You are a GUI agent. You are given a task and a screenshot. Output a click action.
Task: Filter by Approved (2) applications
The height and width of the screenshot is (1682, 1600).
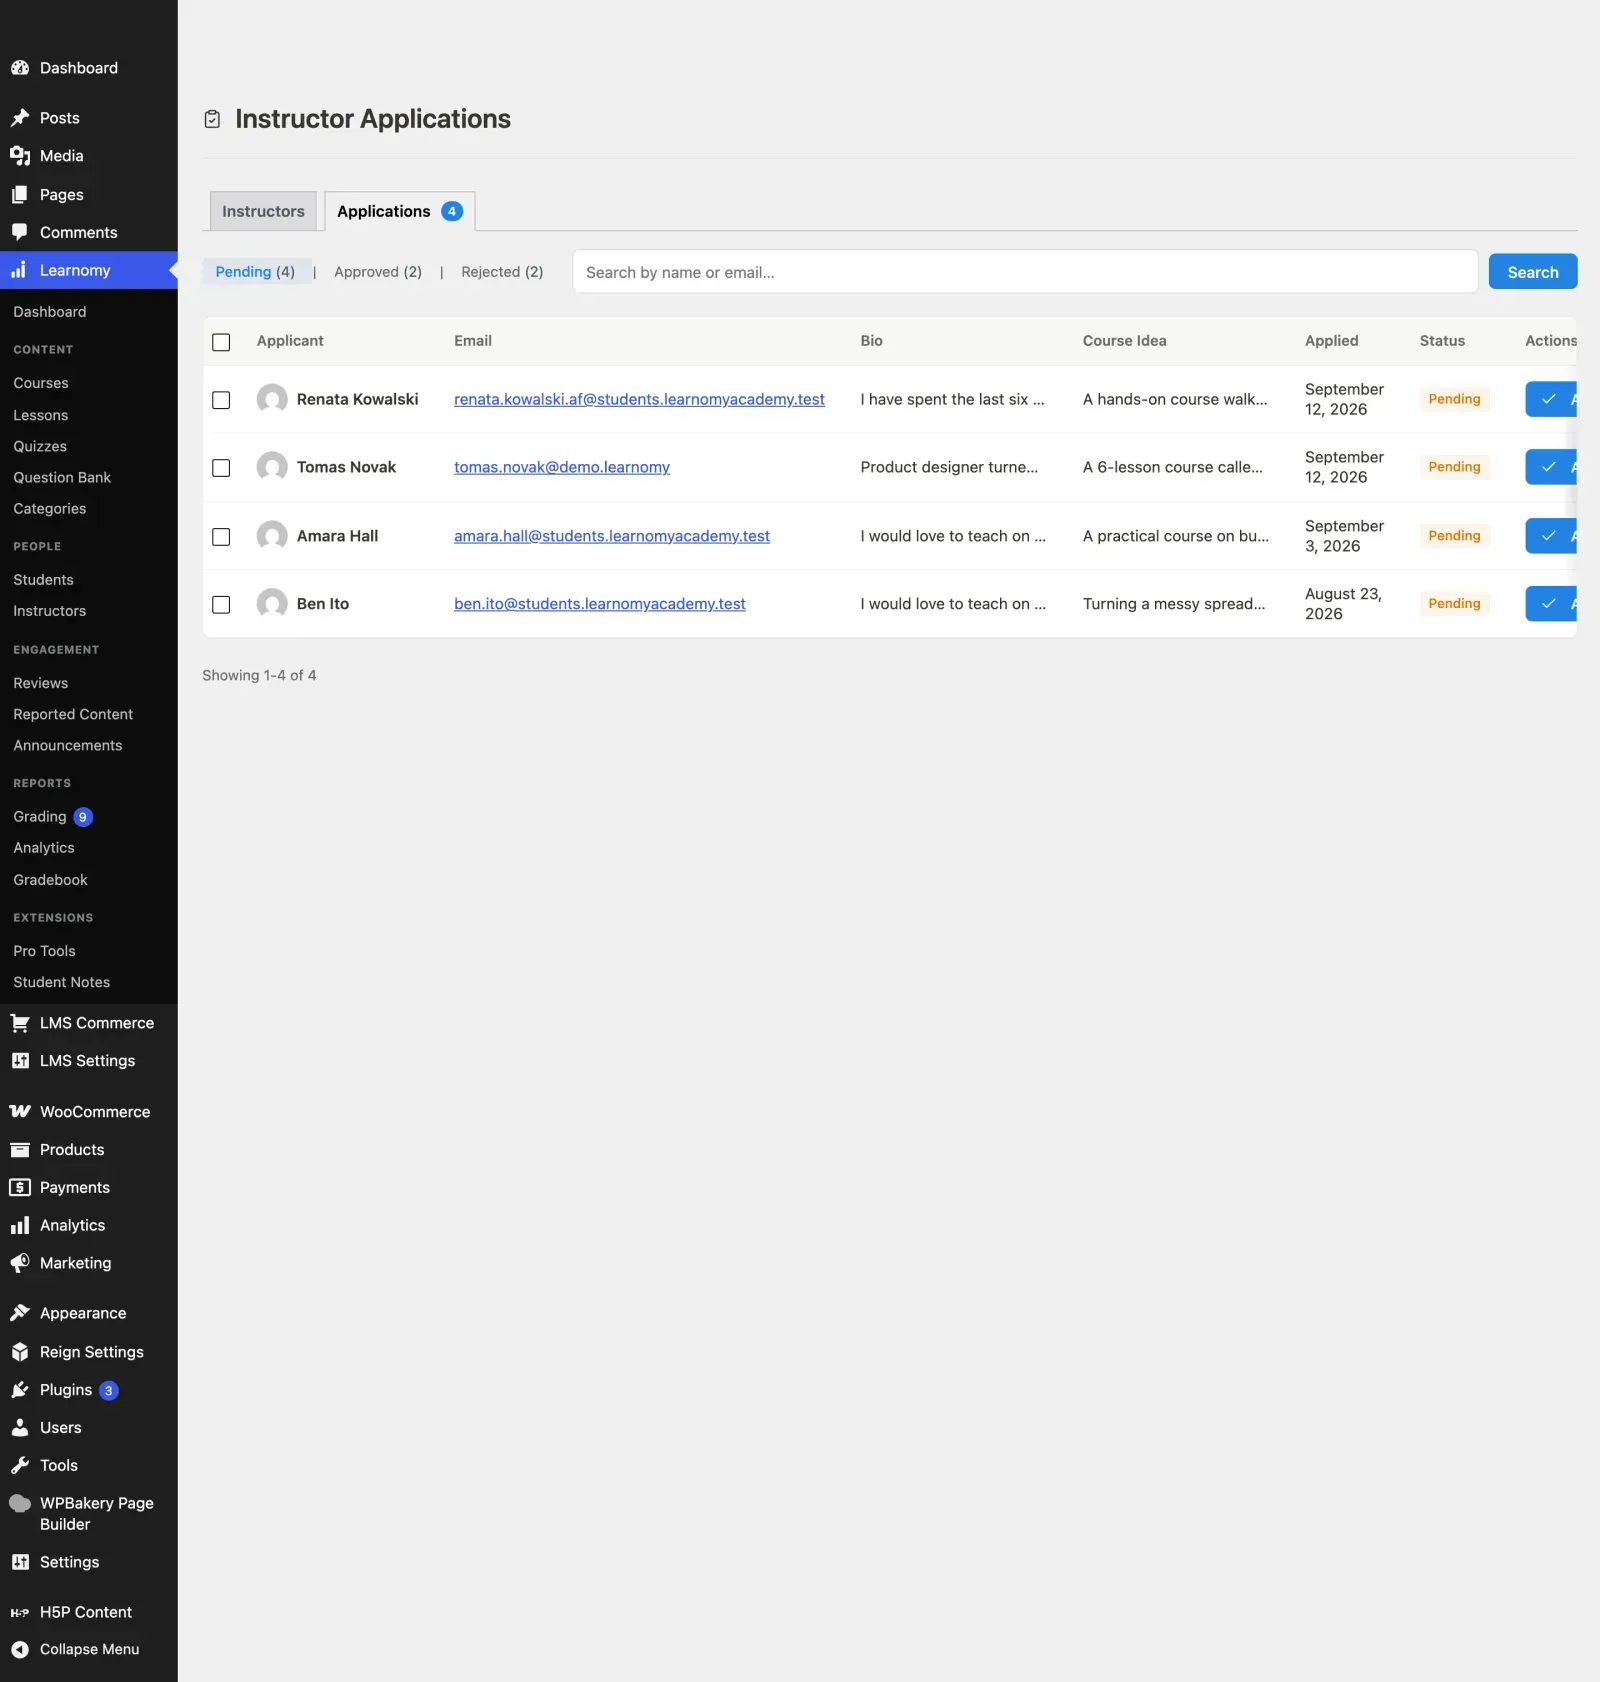coord(378,272)
